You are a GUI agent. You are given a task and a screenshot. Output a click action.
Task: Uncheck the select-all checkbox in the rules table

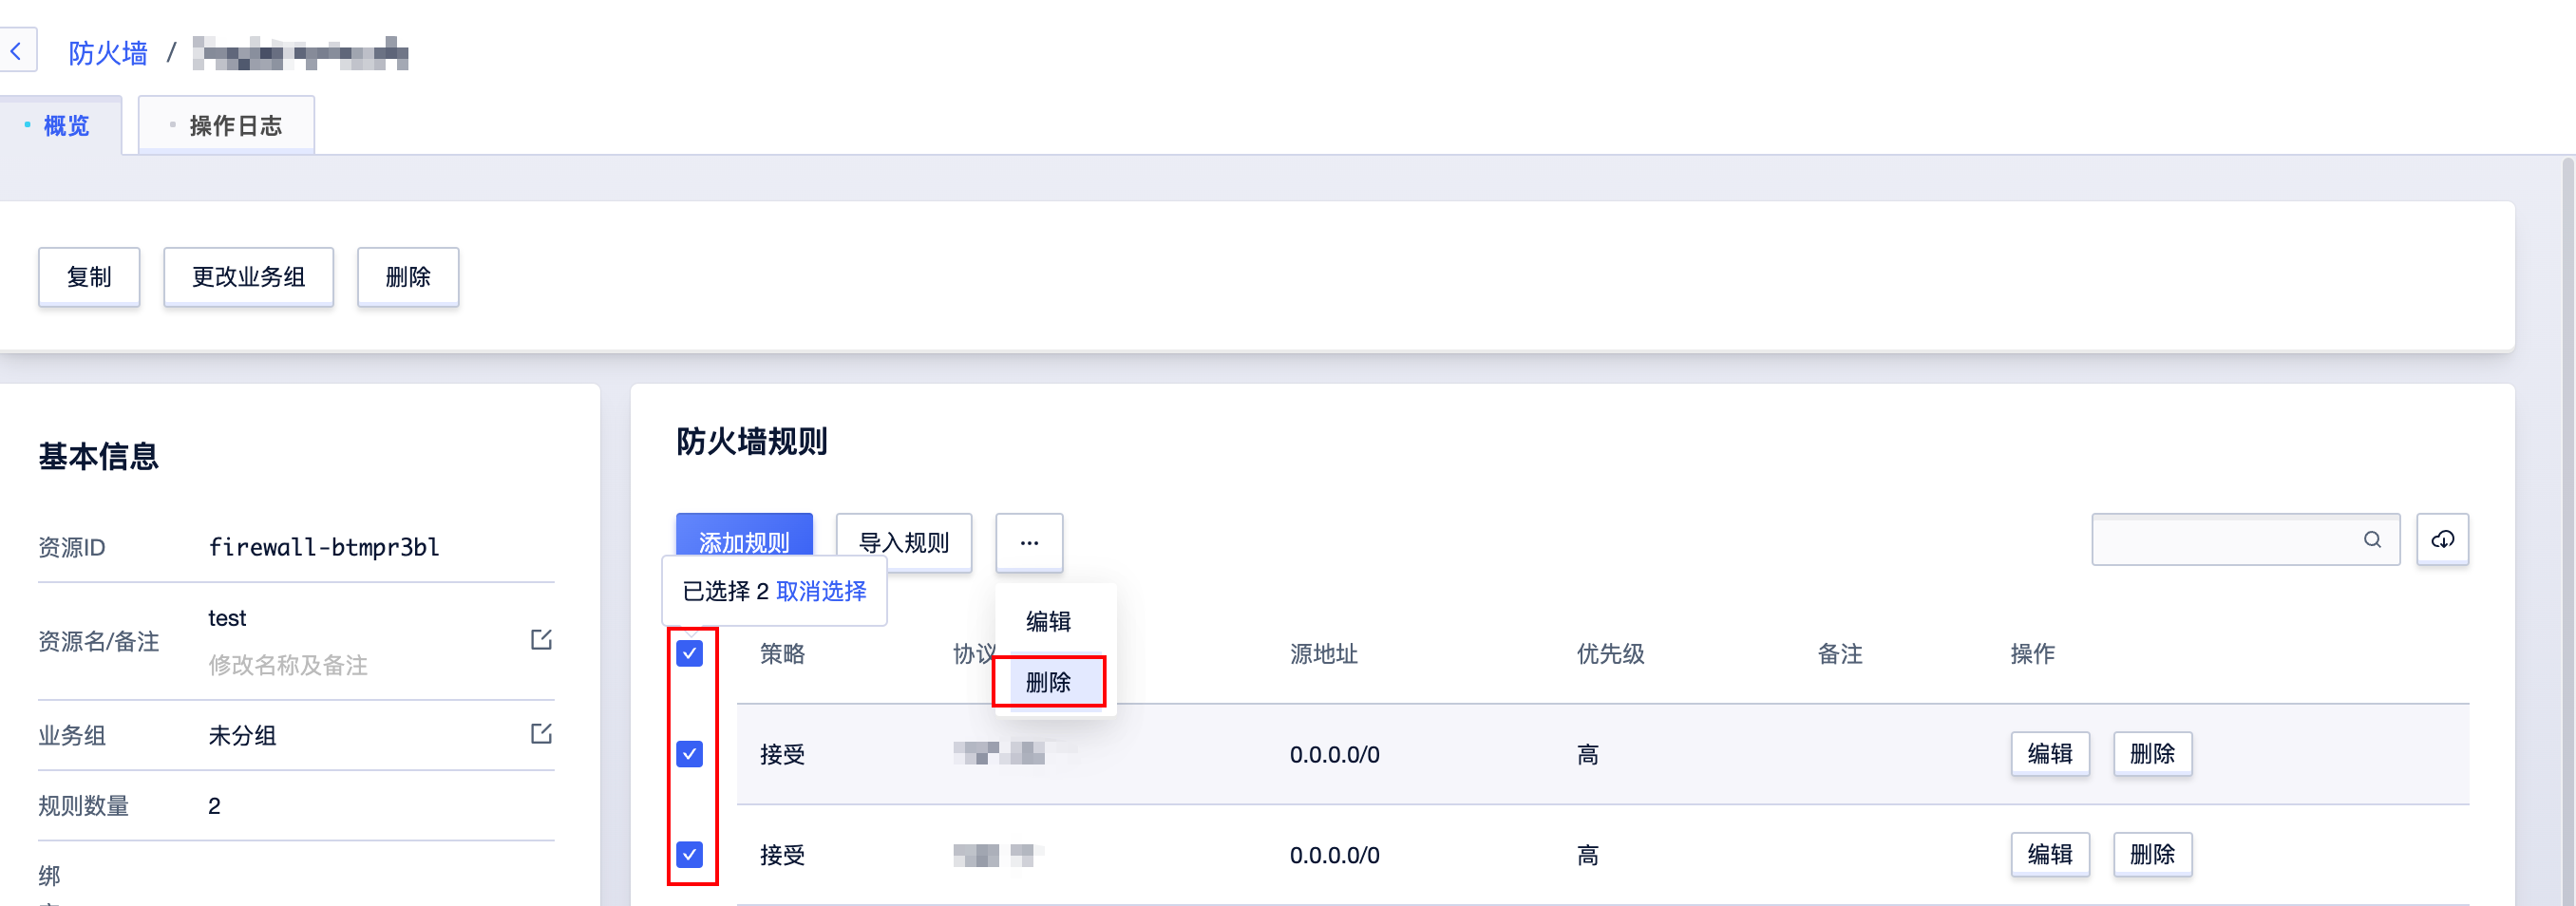click(689, 654)
